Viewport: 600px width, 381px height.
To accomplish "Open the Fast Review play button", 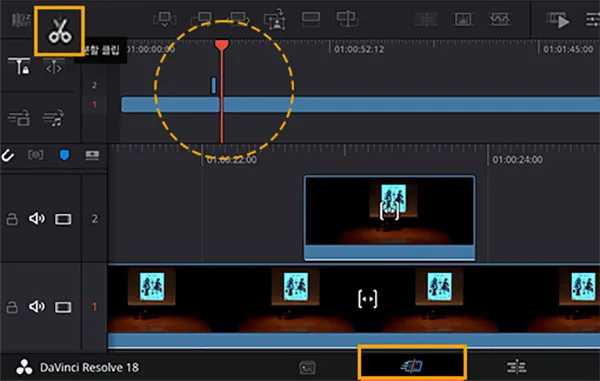I will point(558,20).
